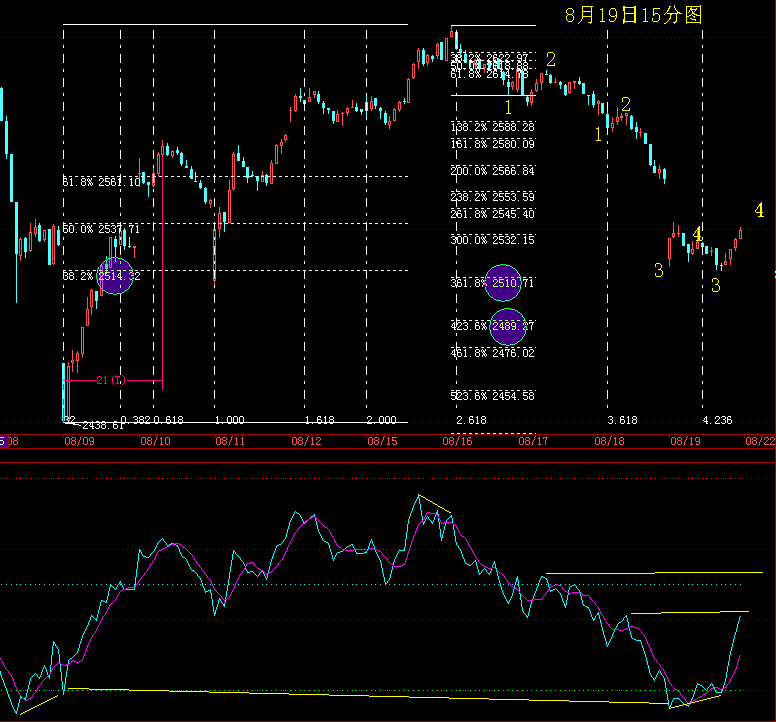Click the 4.236 Fibonacci time zone label
Image resolution: width=776 pixels, height=722 pixels.
pyautogui.click(x=718, y=420)
